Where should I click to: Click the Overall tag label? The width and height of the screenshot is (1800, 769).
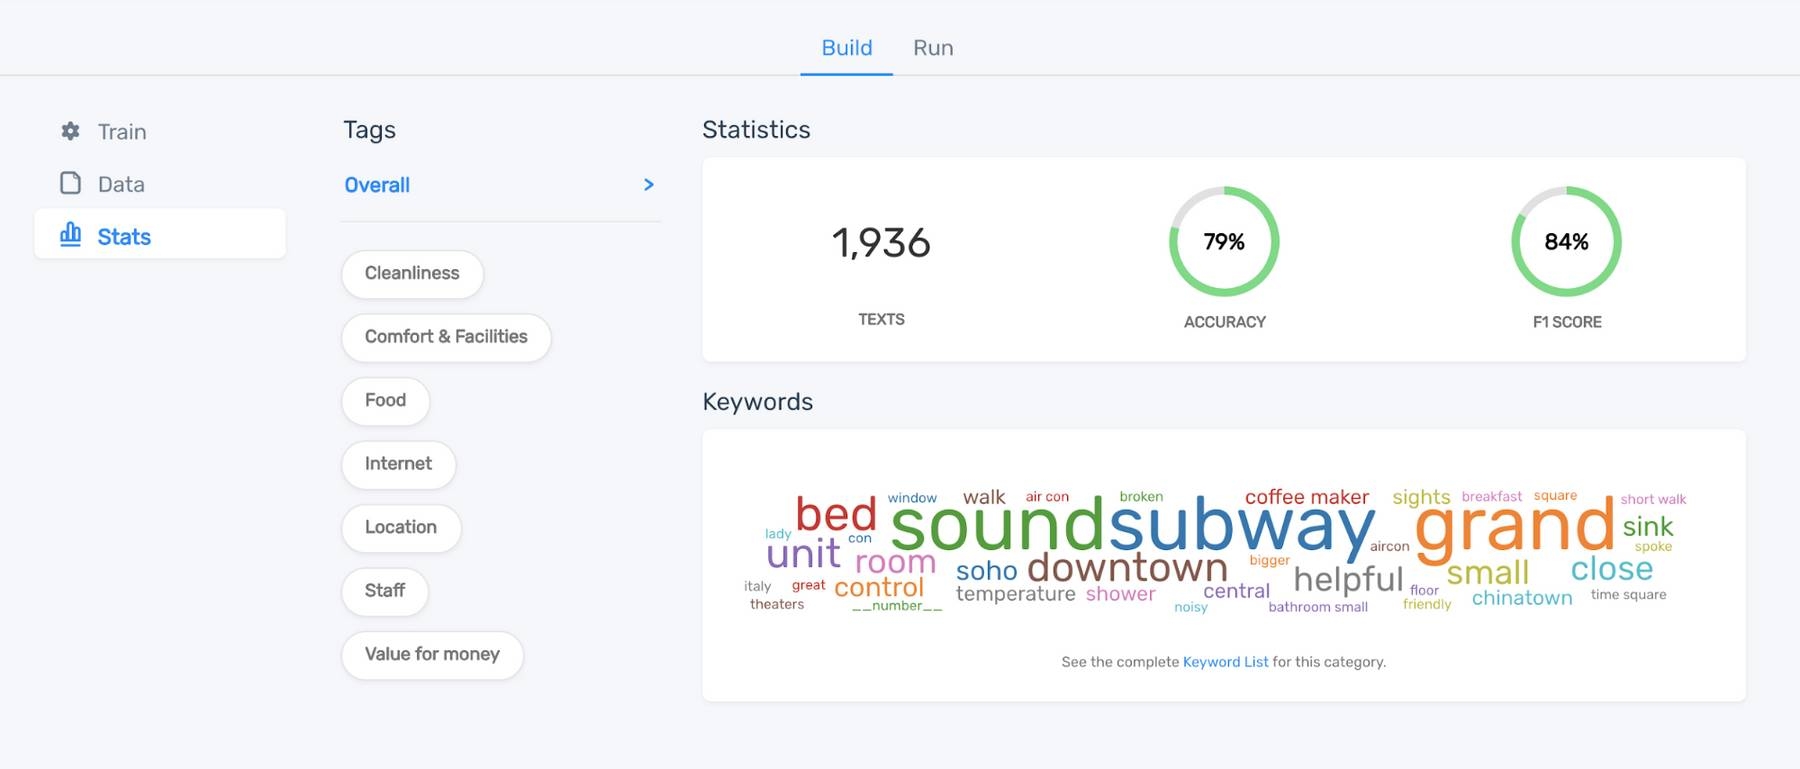[377, 185]
